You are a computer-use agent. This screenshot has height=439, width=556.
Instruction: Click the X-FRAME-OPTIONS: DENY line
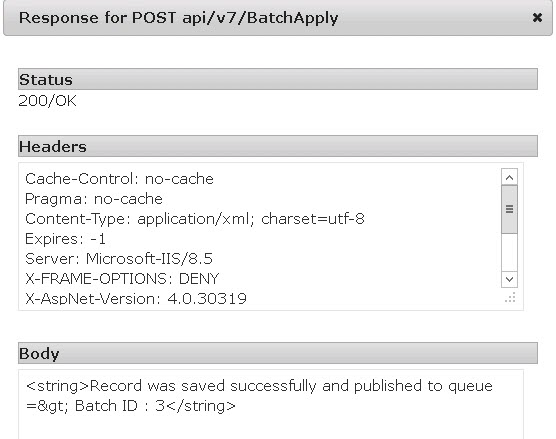coord(122,279)
